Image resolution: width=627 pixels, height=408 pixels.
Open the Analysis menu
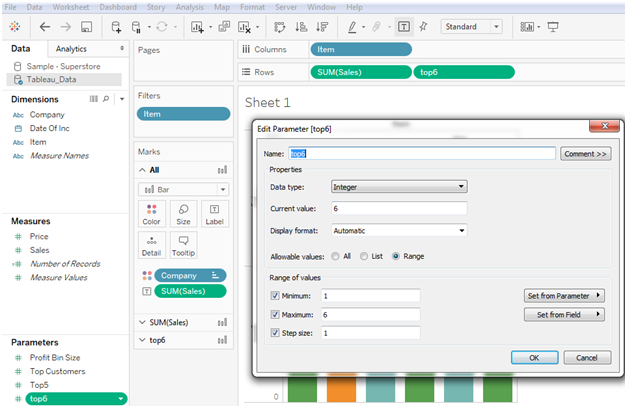190,7
